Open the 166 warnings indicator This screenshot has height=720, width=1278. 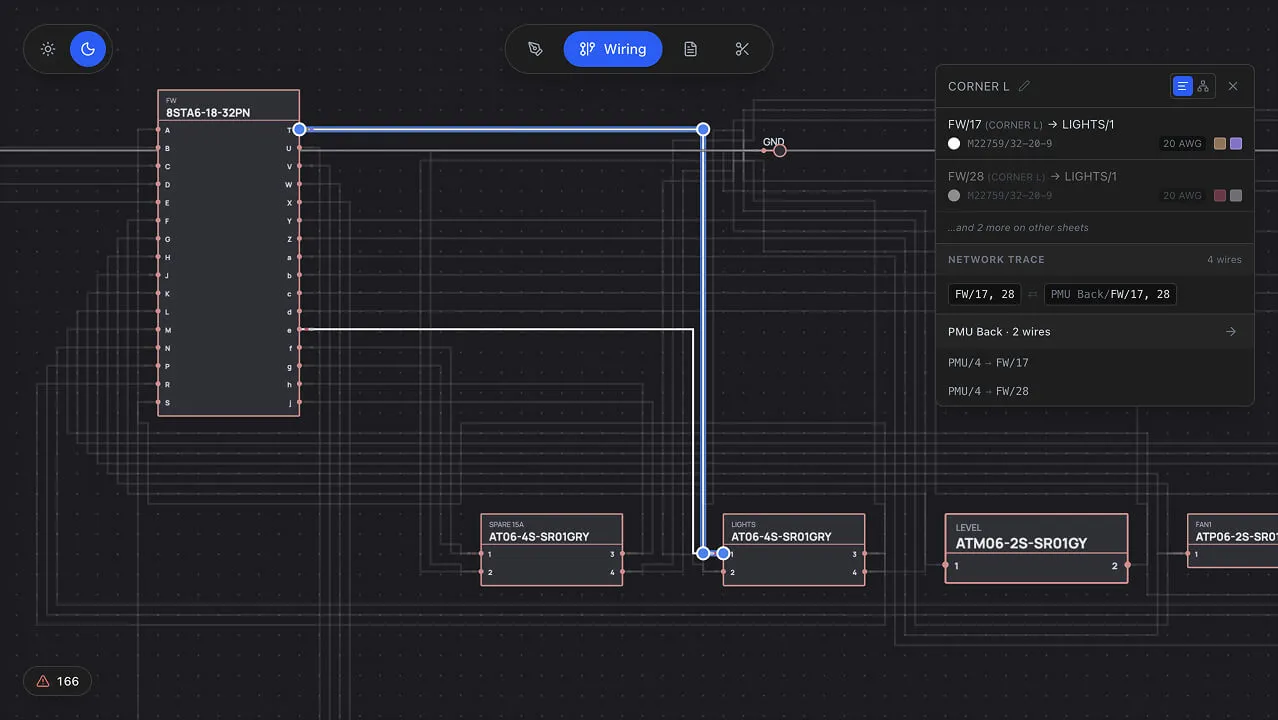(x=57, y=681)
